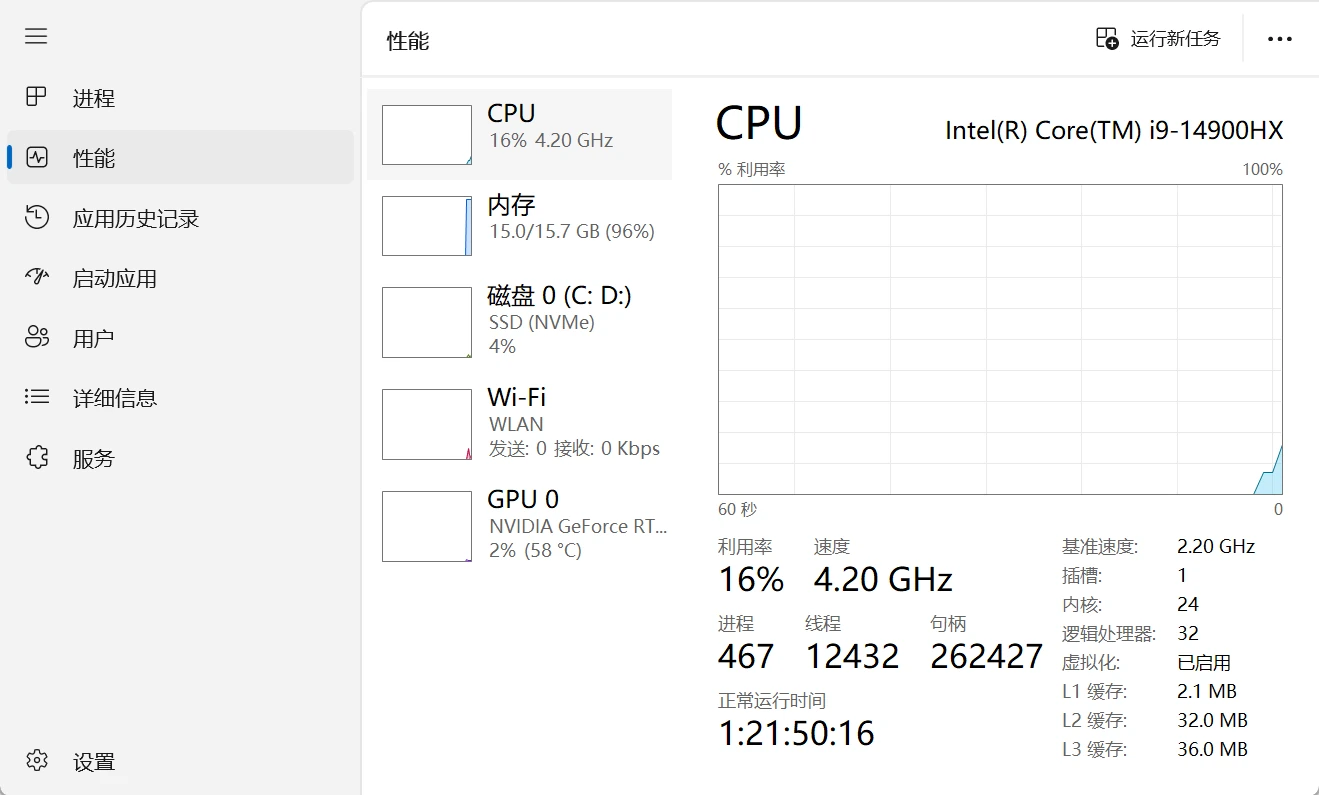
Task: Click the 详细信息 details list icon
Action: [36, 398]
